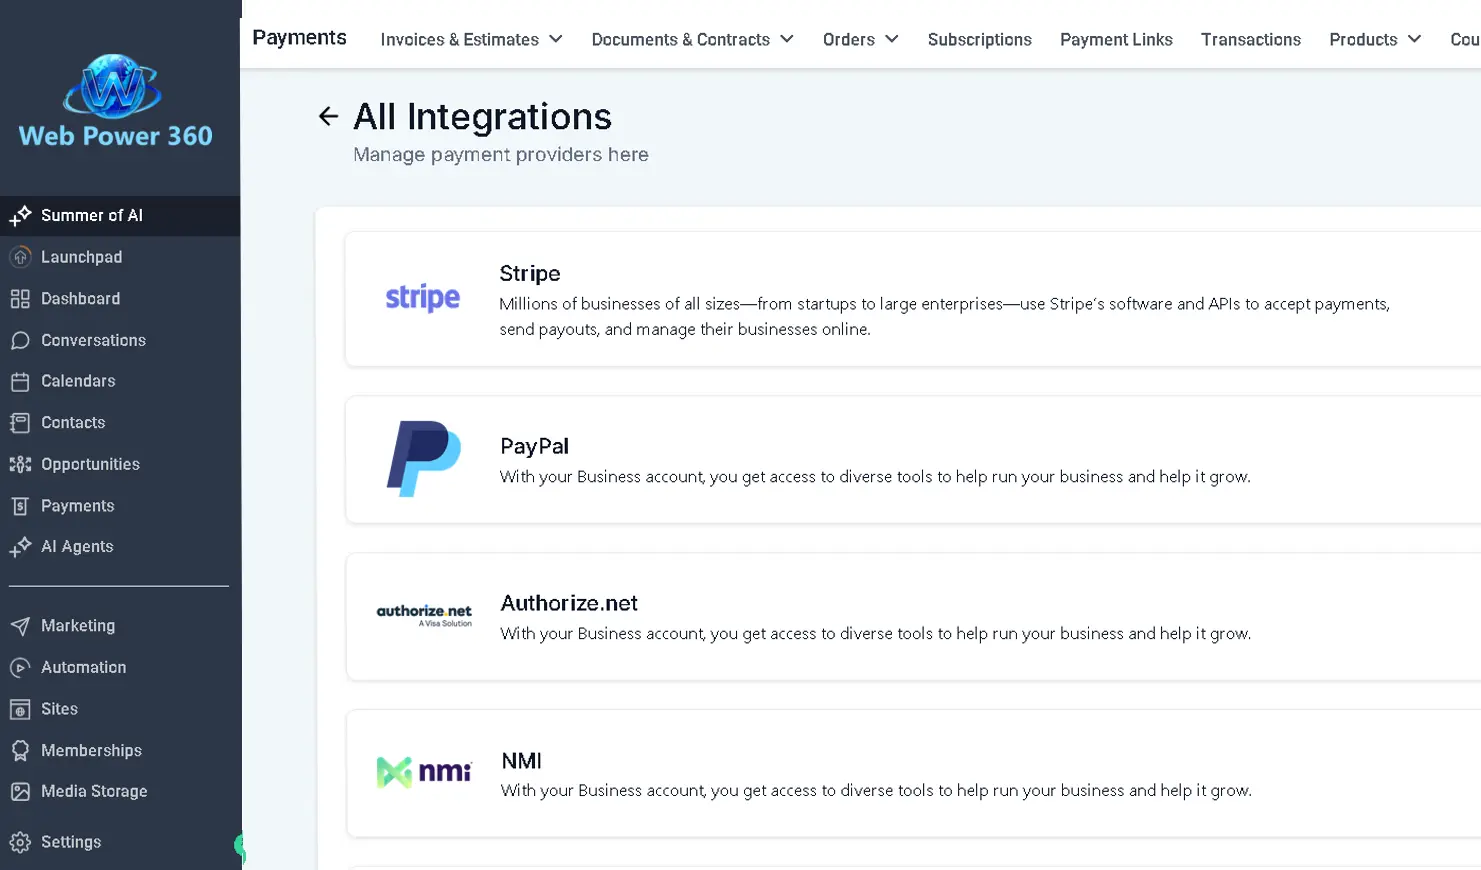Image resolution: width=1481 pixels, height=870 pixels.
Task: Click the AI Agents sparkle icon
Action: [x=20, y=547]
